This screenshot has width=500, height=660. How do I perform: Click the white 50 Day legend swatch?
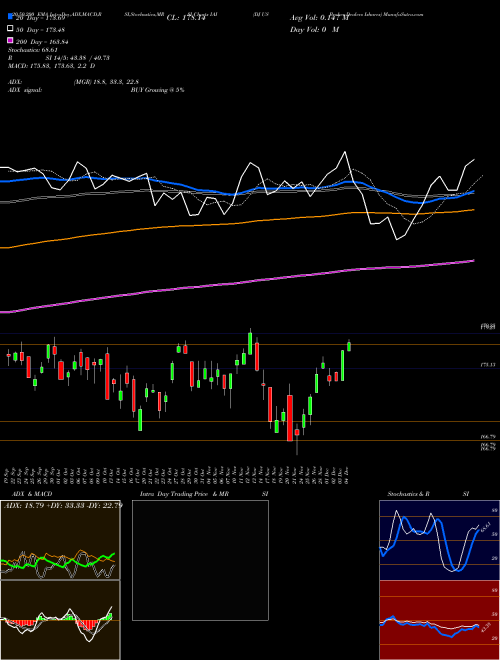[x=10, y=29]
